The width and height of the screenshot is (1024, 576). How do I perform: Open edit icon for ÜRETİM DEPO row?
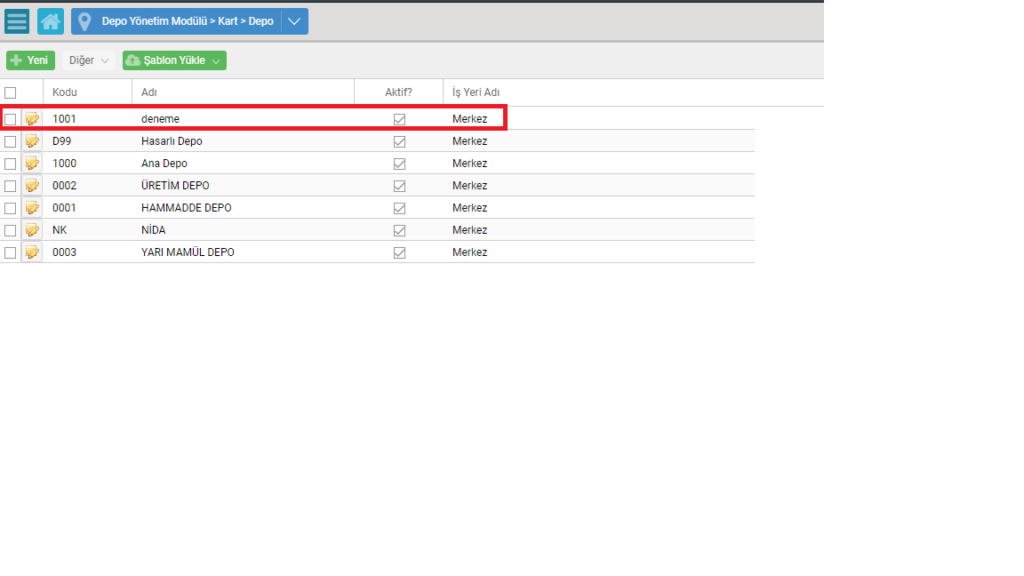point(32,185)
